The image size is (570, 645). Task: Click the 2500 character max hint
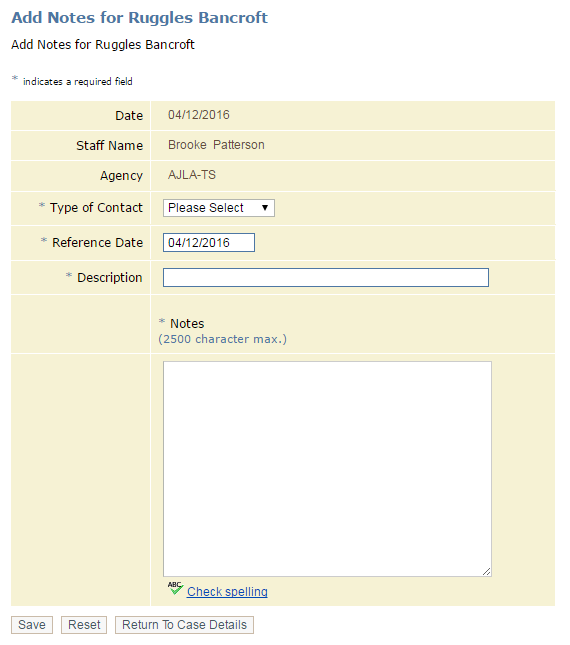(x=222, y=339)
